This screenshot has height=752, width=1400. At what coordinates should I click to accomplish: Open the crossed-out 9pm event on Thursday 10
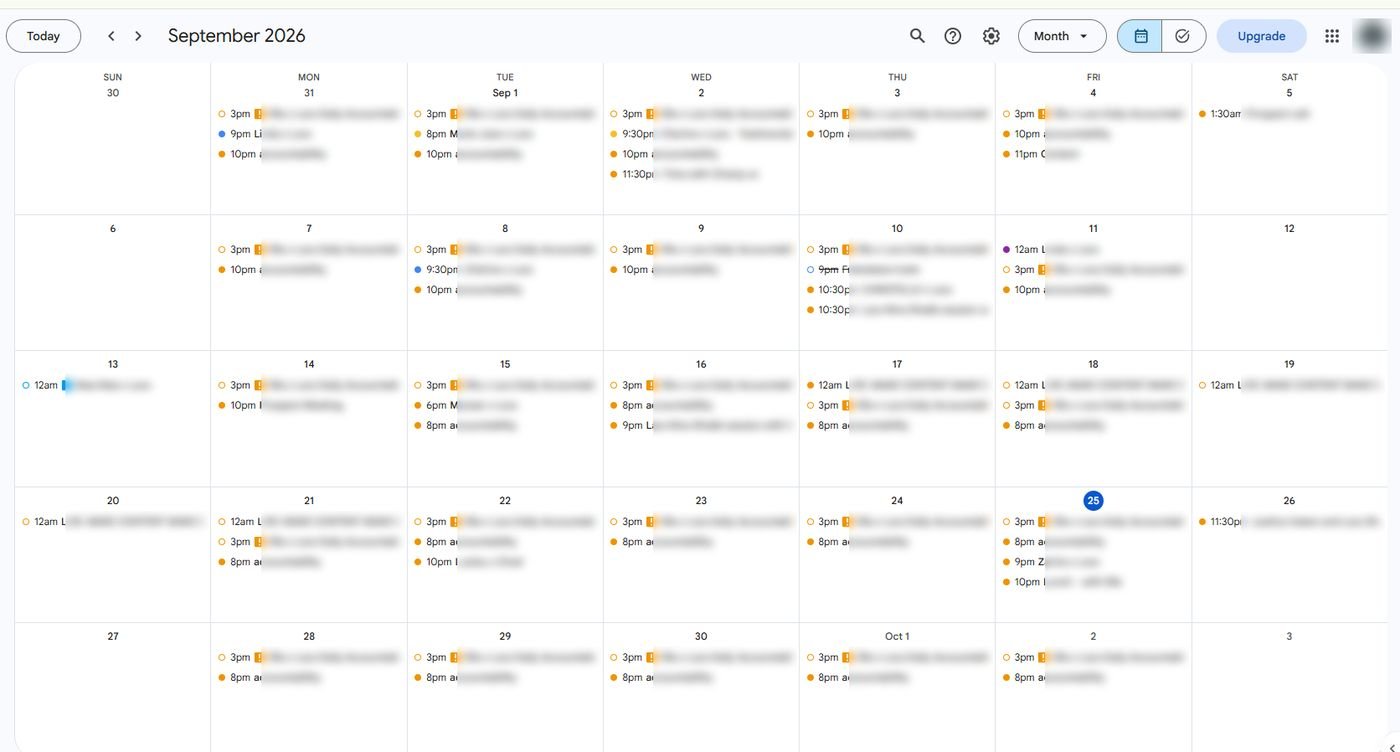tap(896, 270)
